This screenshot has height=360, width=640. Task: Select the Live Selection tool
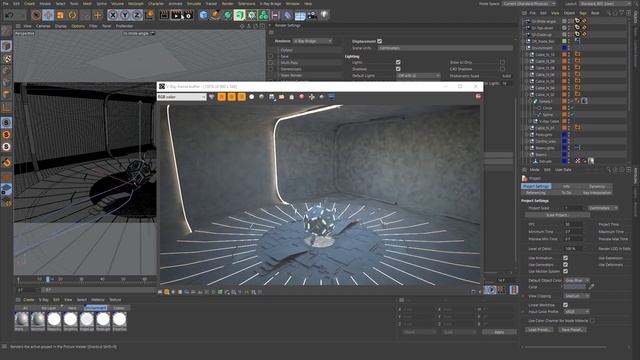coord(36,15)
